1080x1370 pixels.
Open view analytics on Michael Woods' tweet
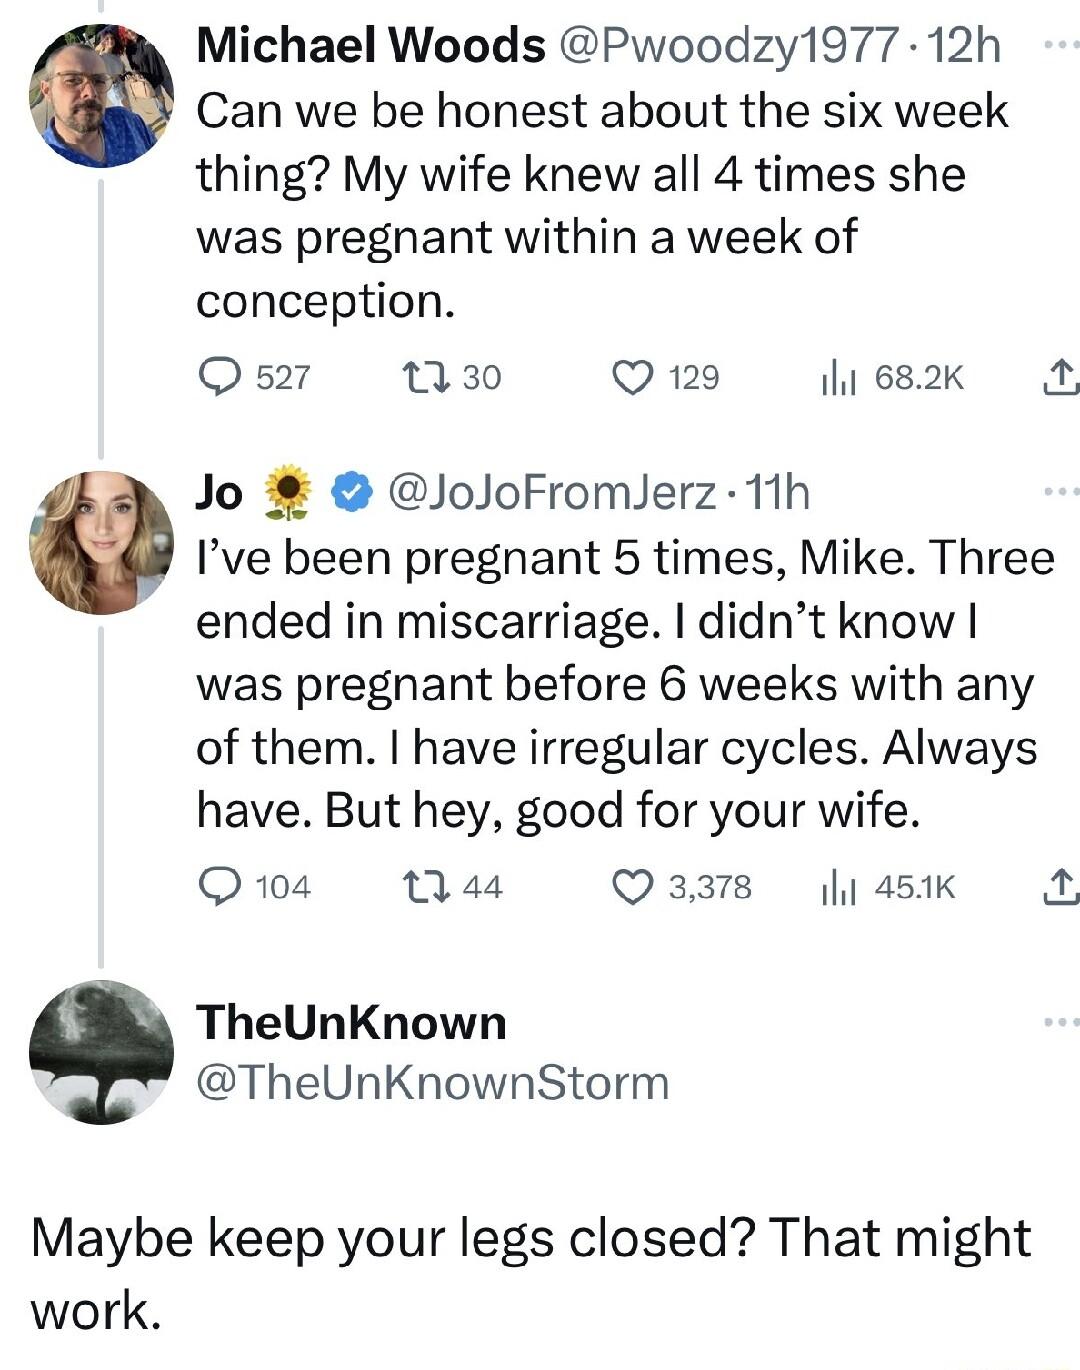tap(840, 376)
